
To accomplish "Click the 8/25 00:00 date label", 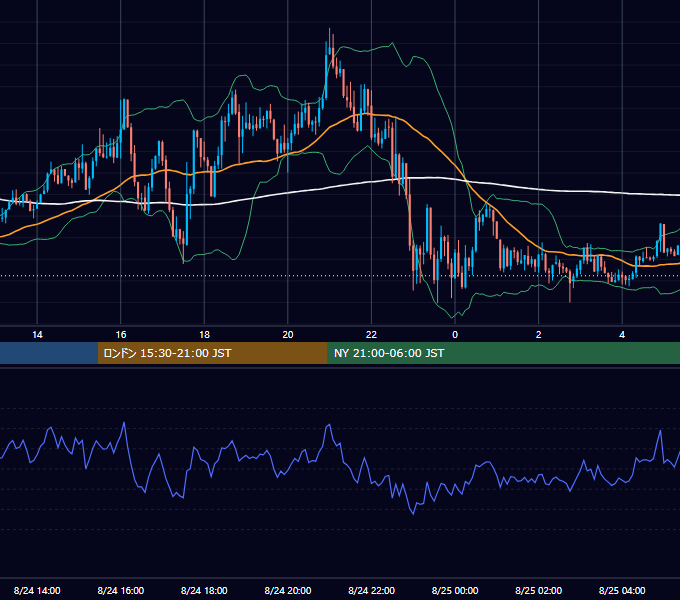I will click(x=455, y=590).
